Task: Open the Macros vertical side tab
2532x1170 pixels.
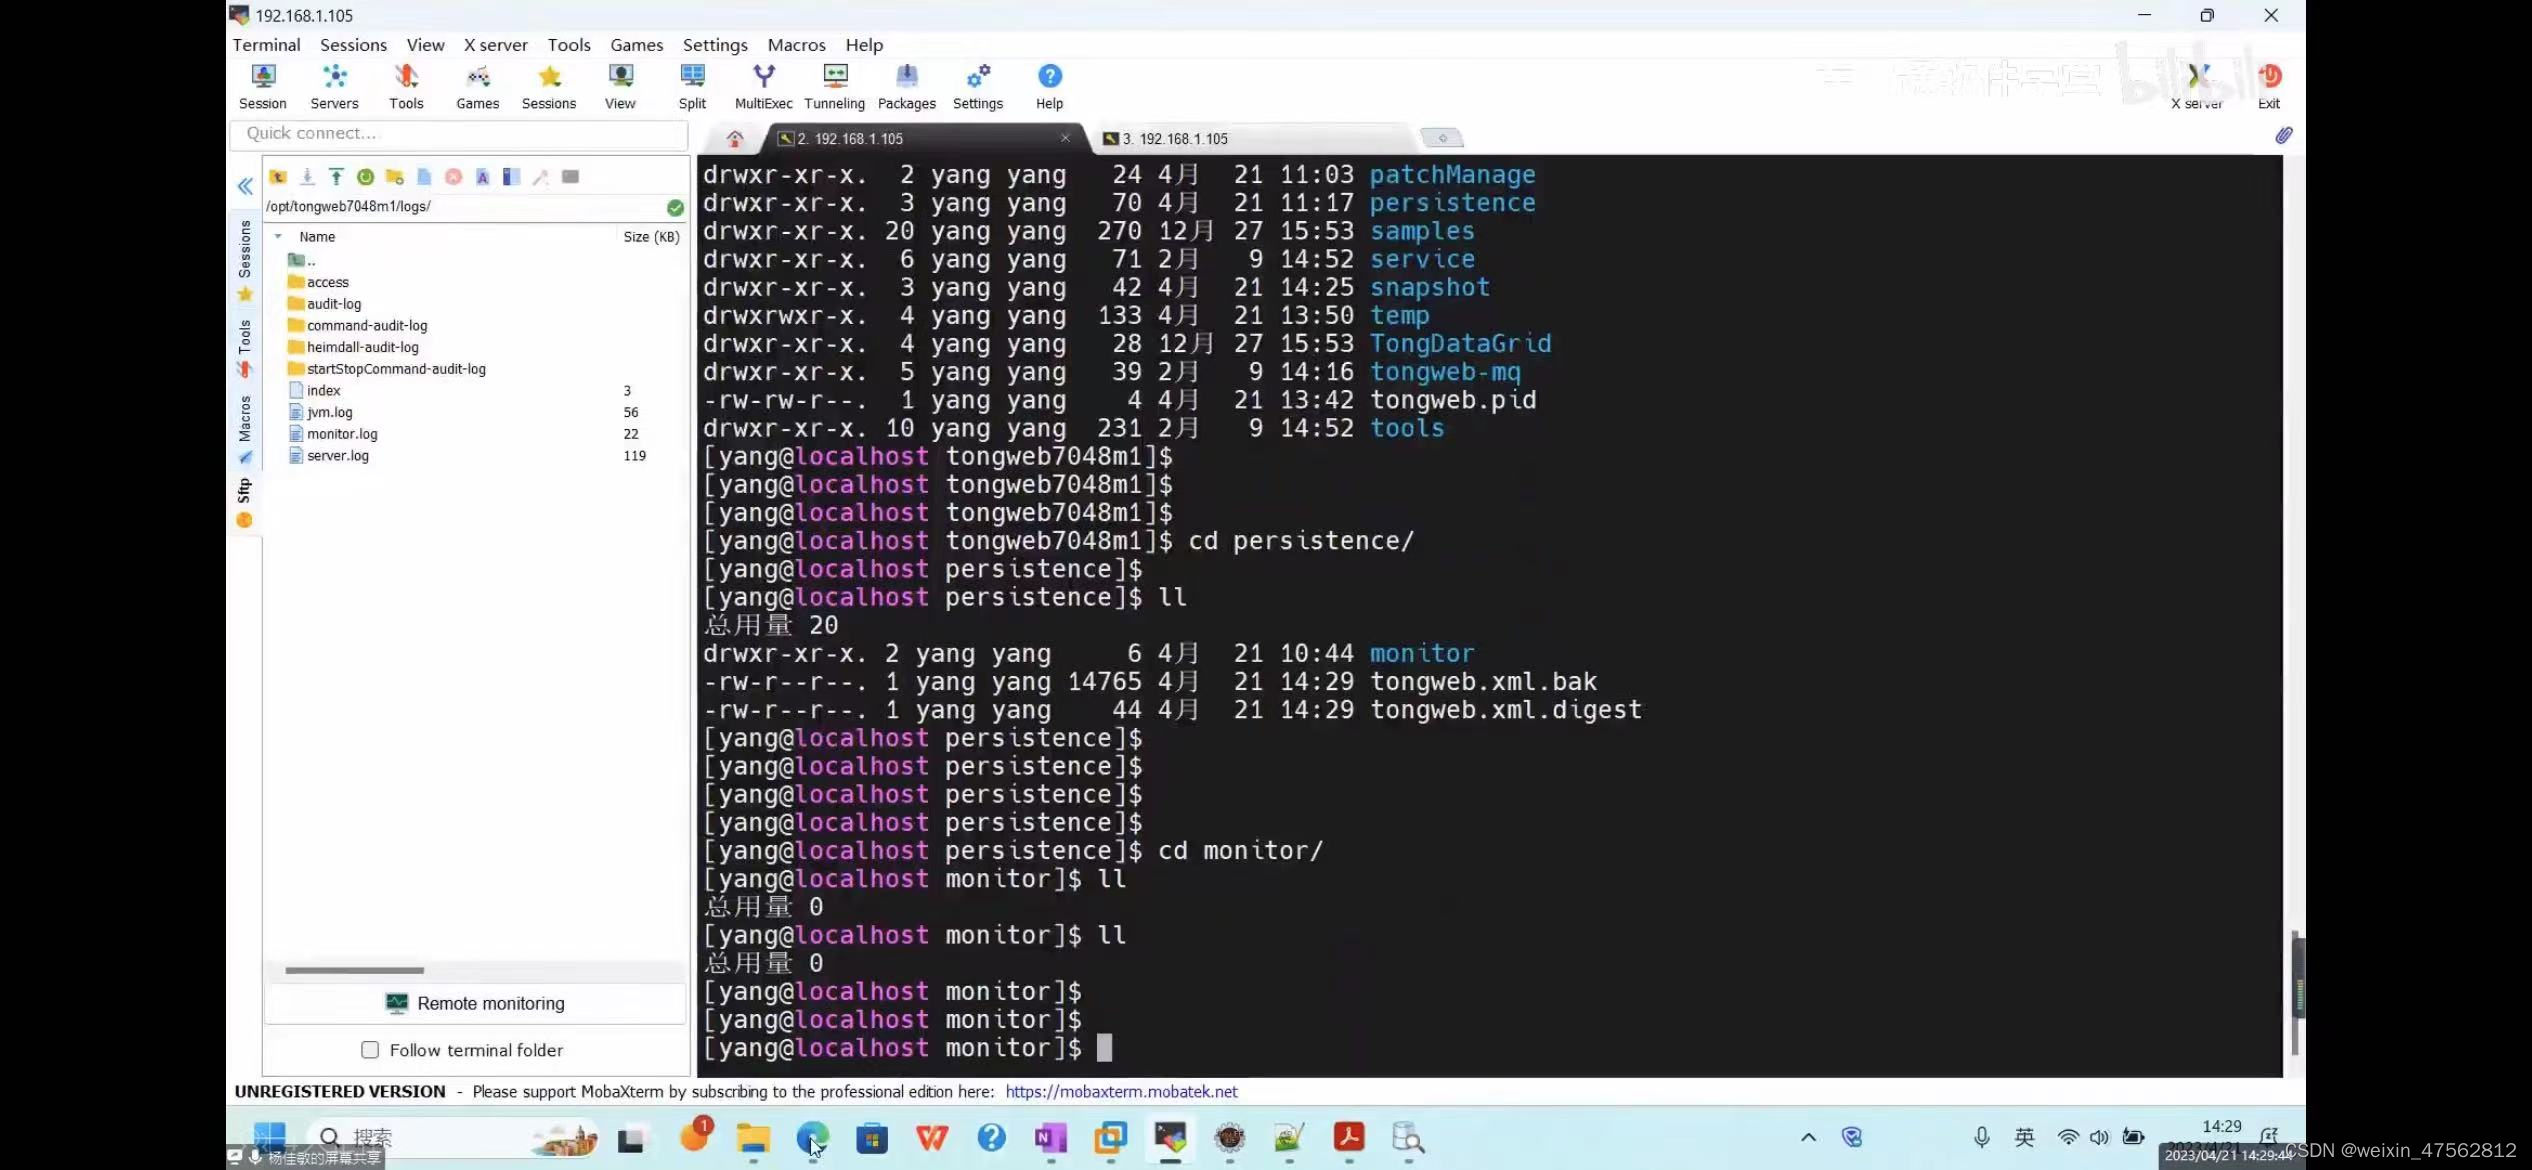Action: coord(245,419)
